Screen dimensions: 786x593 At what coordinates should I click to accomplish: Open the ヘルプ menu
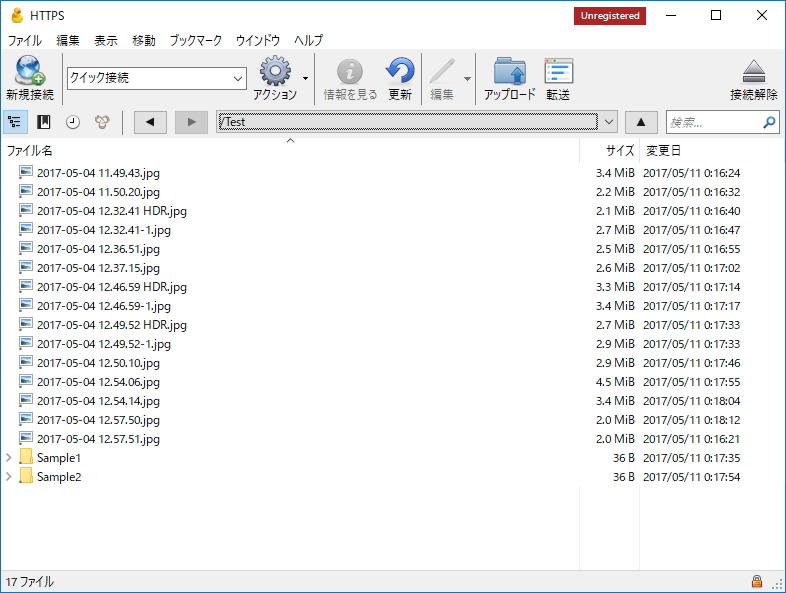click(308, 41)
